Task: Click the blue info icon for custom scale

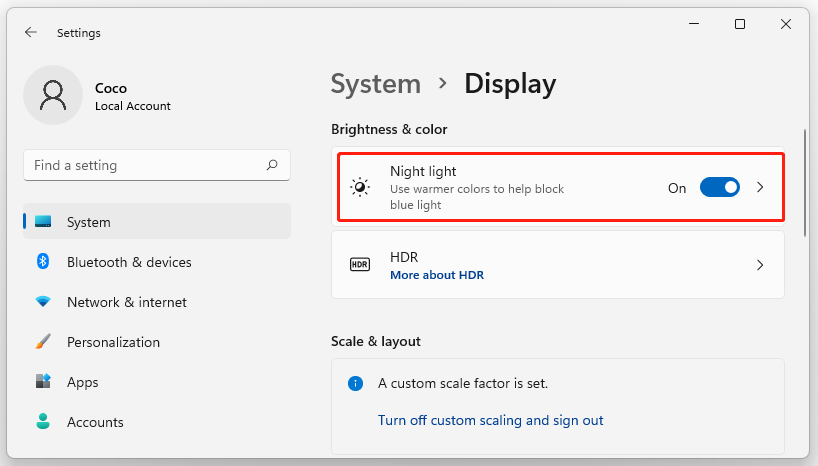Action: 355,384
